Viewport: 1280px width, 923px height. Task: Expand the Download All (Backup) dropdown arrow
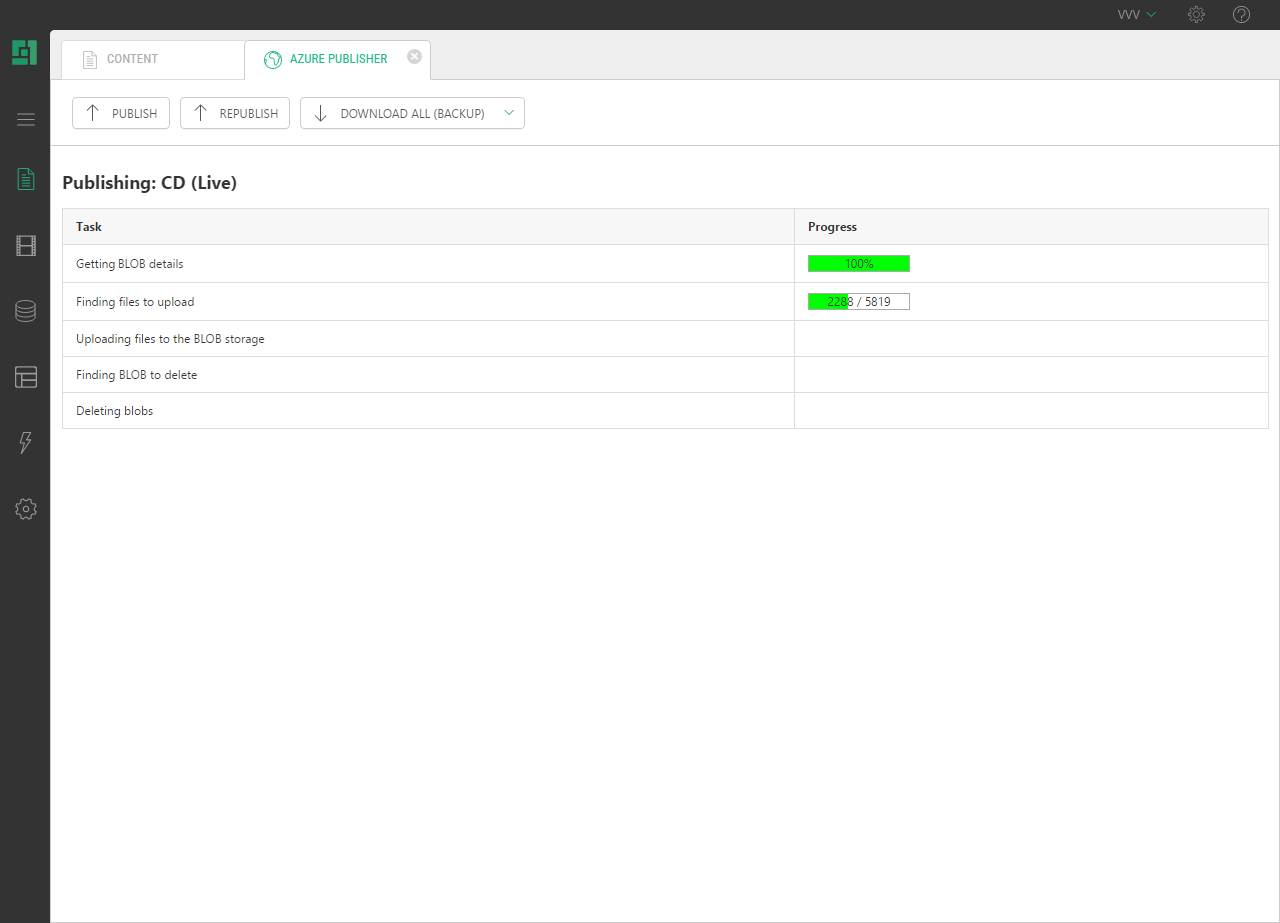point(509,113)
